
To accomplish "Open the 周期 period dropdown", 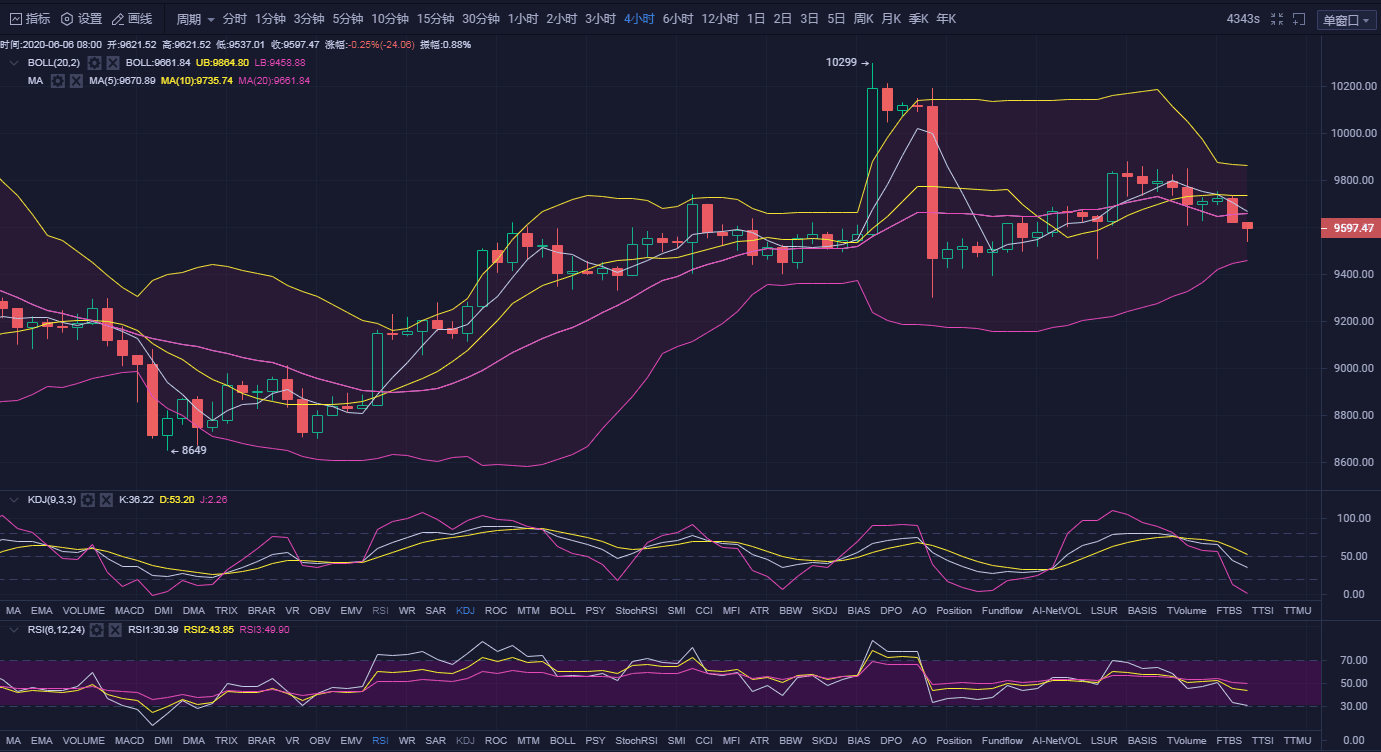I will [195, 19].
